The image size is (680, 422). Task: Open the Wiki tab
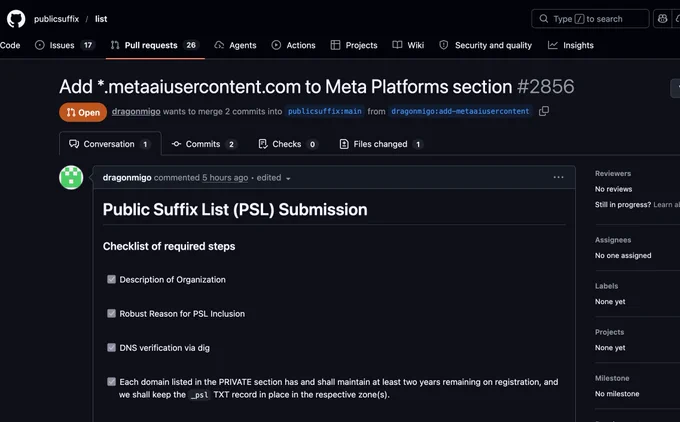(408, 45)
